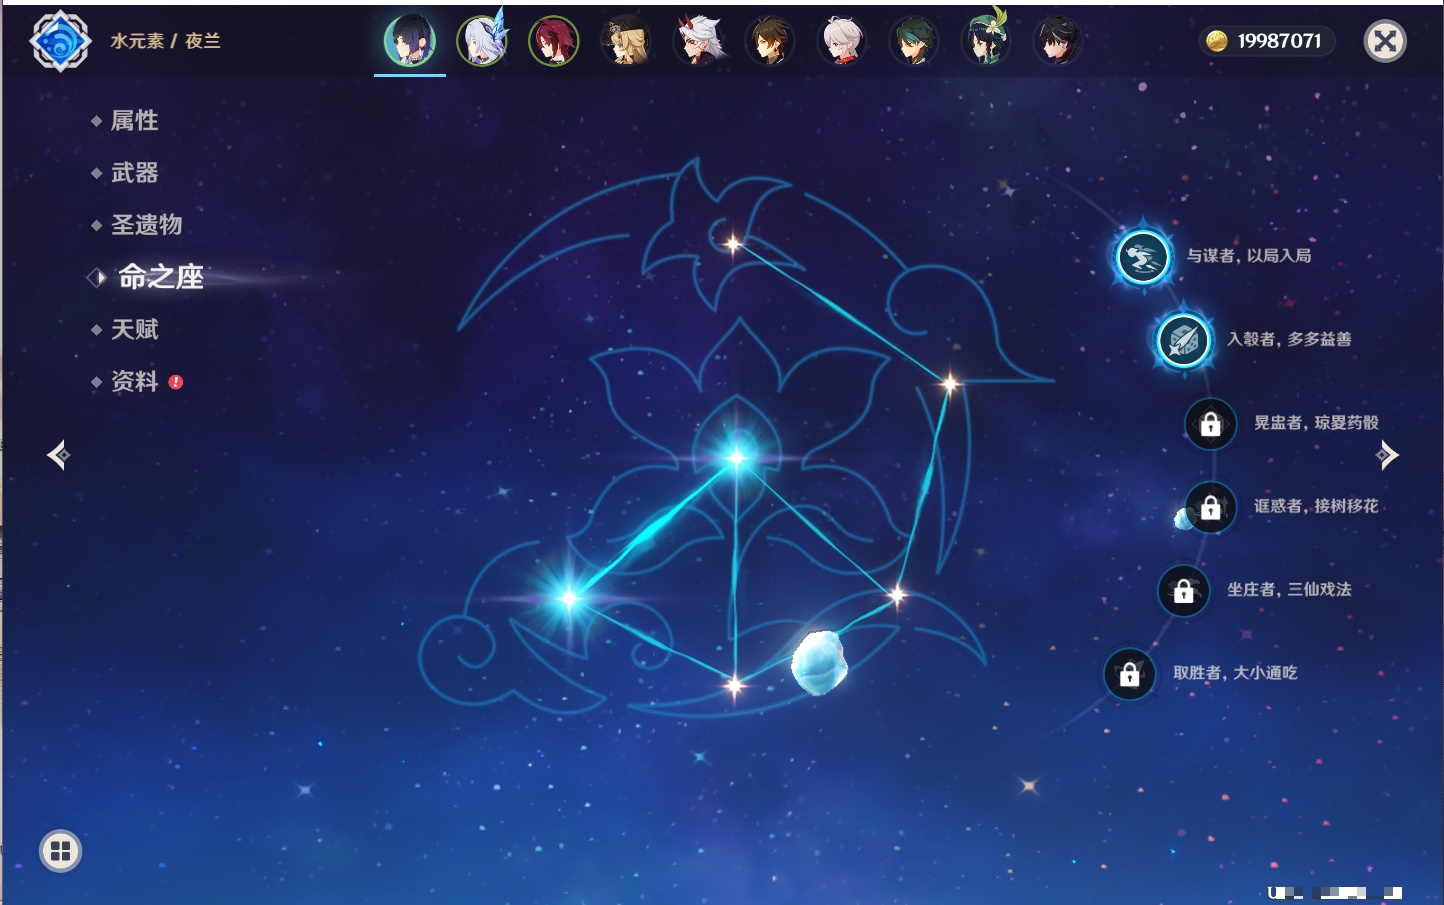Select the last black-haired character avatar
Image resolution: width=1444 pixels, height=905 pixels.
pos(1057,41)
